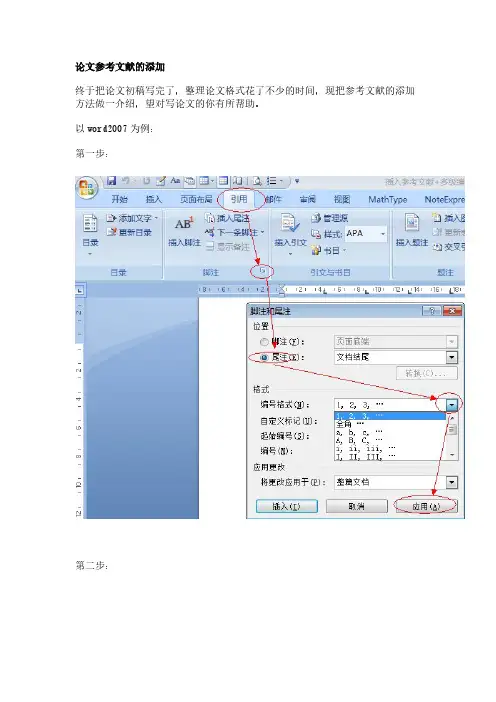
Task: Click the format list scrollbar up arrow
Action: (x=452, y=417)
